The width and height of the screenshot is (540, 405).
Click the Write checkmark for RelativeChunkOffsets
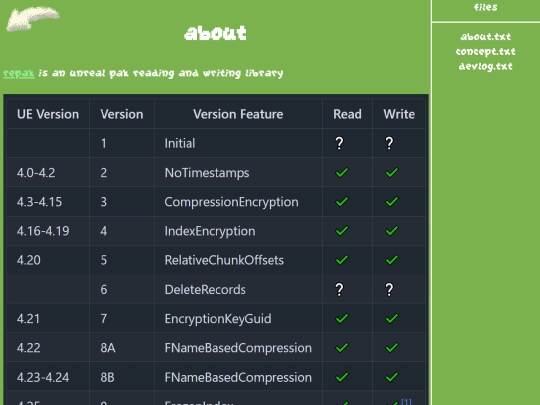tap(392, 260)
